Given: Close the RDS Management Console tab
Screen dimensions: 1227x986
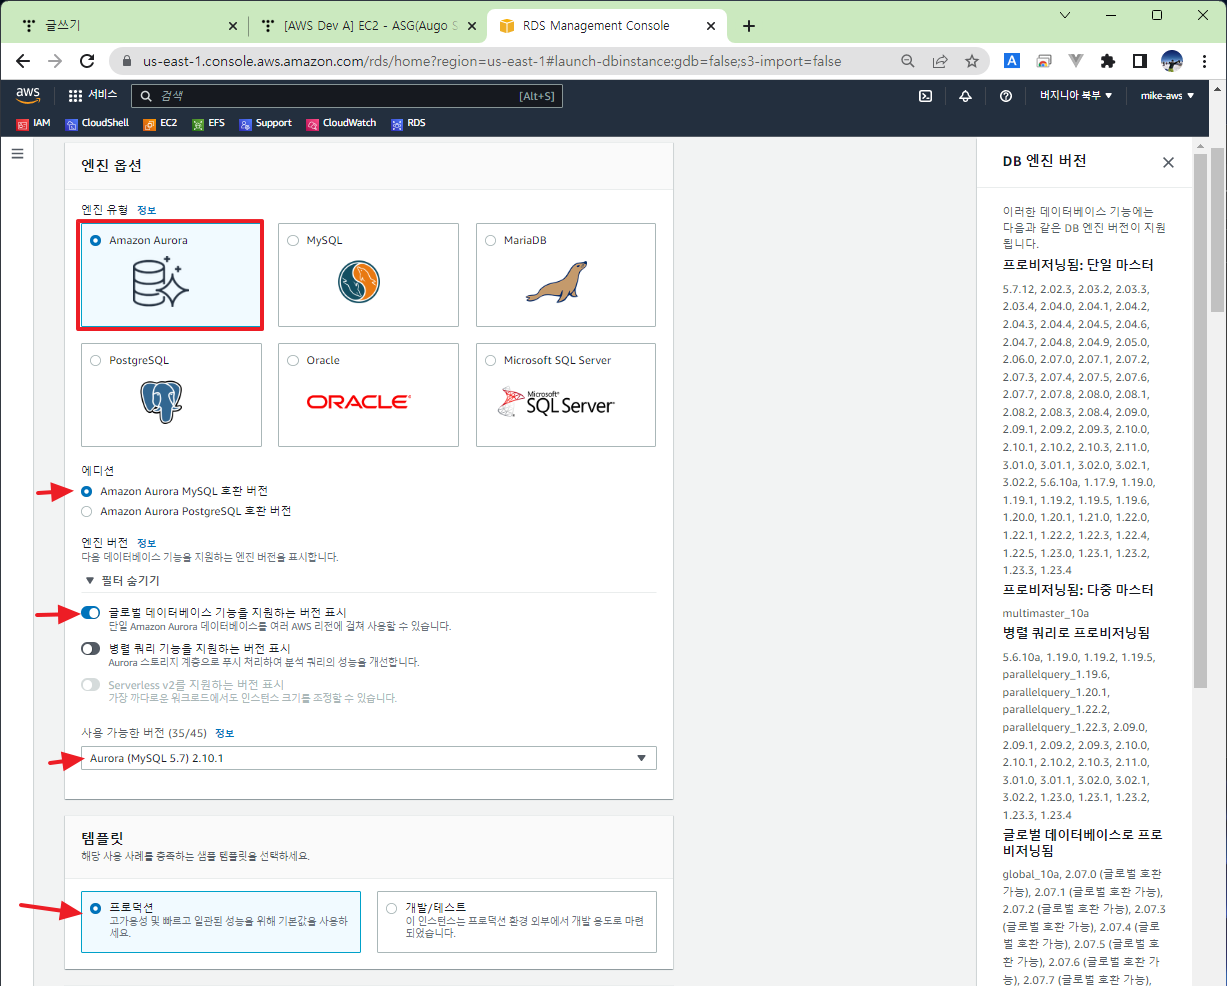Looking at the screenshot, I should (712, 26).
